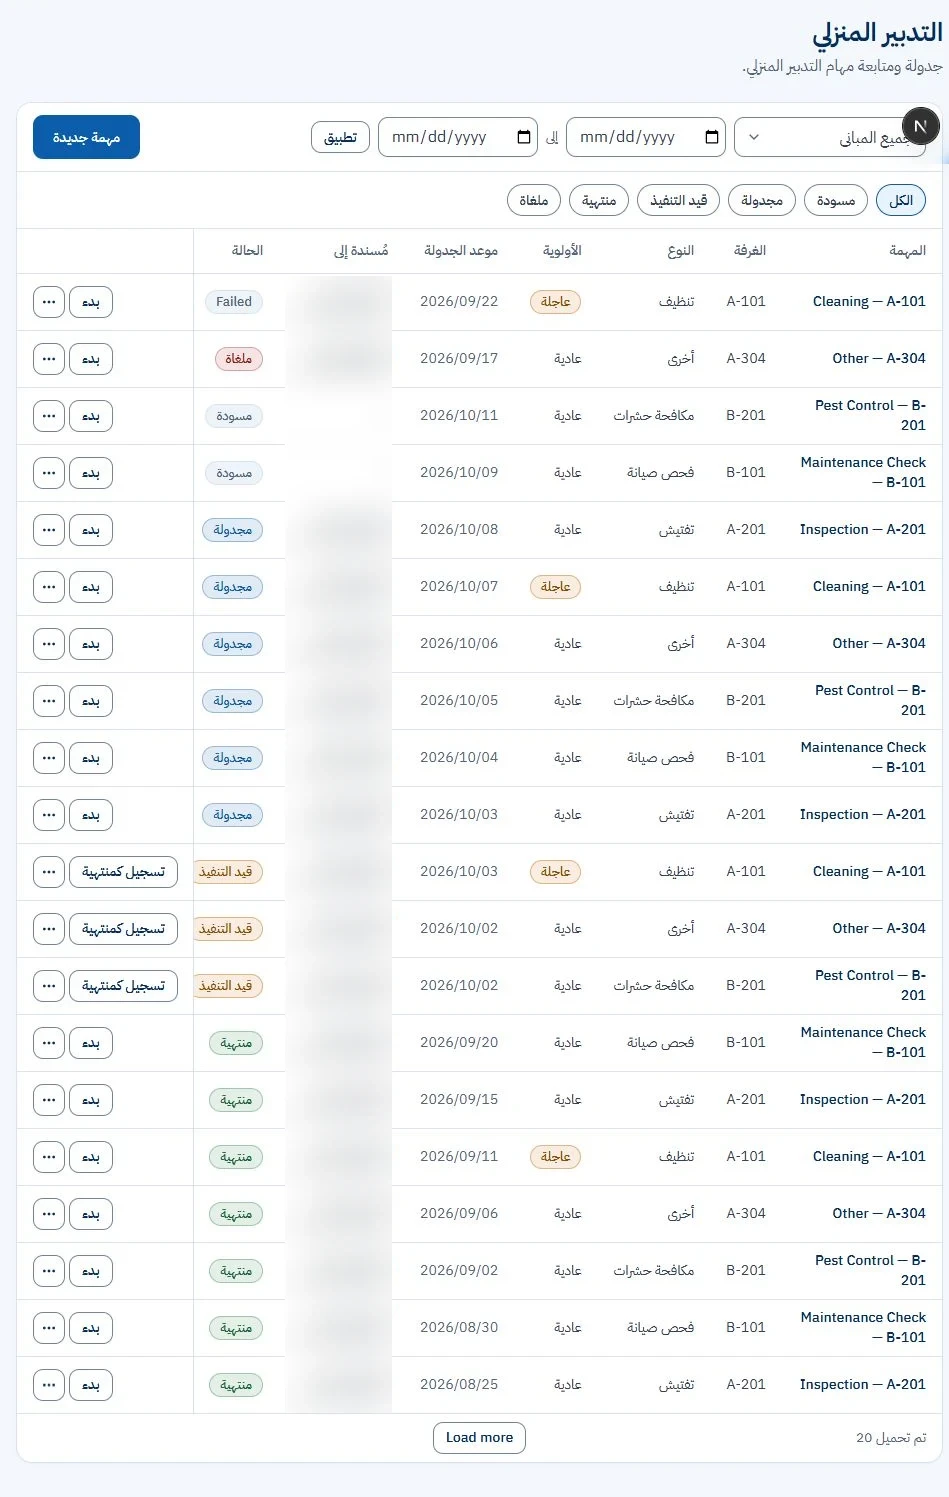Click 'تسجيل كمنتهية' for Other A-304 dated 2026/10/02
This screenshot has height=1497, width=949.
coord(123,929)
